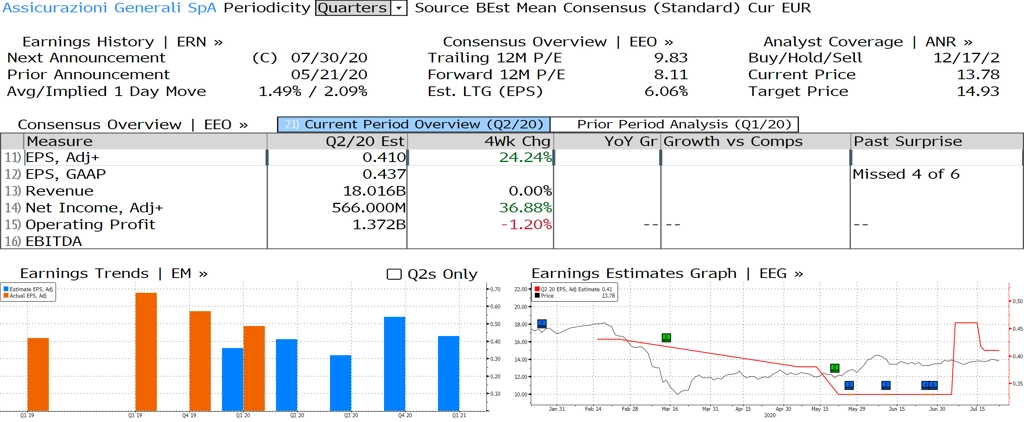Click the blue event marker before Jun 15

886,385
